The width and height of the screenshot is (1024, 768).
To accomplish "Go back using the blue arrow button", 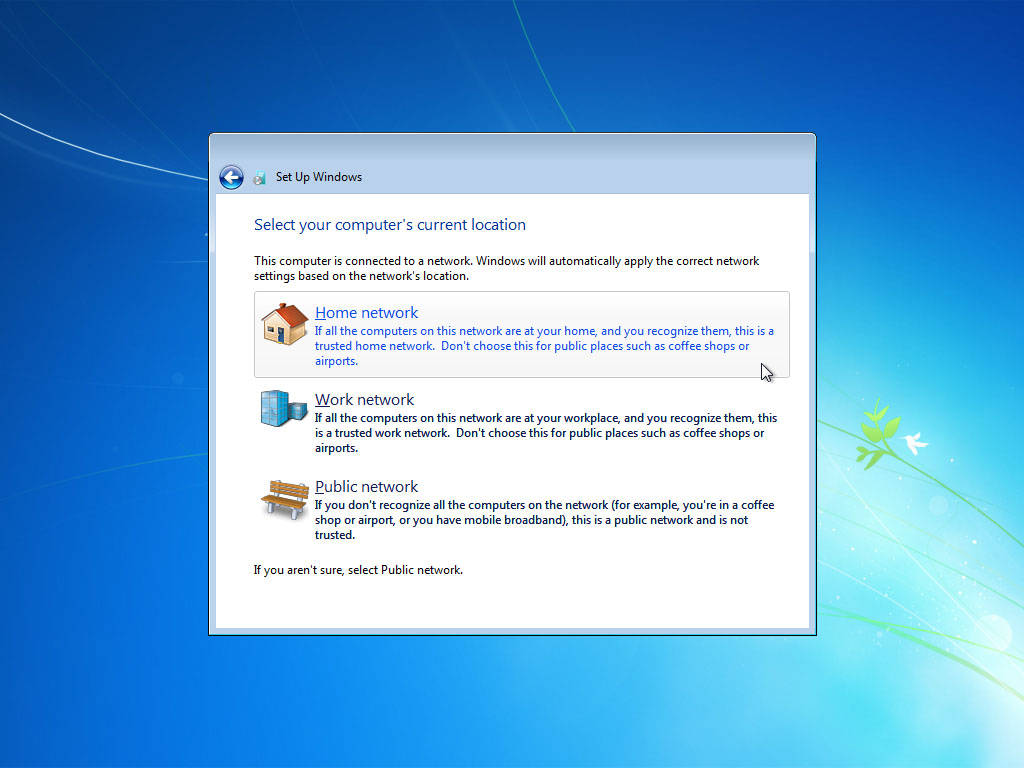I will click(231, 177).
